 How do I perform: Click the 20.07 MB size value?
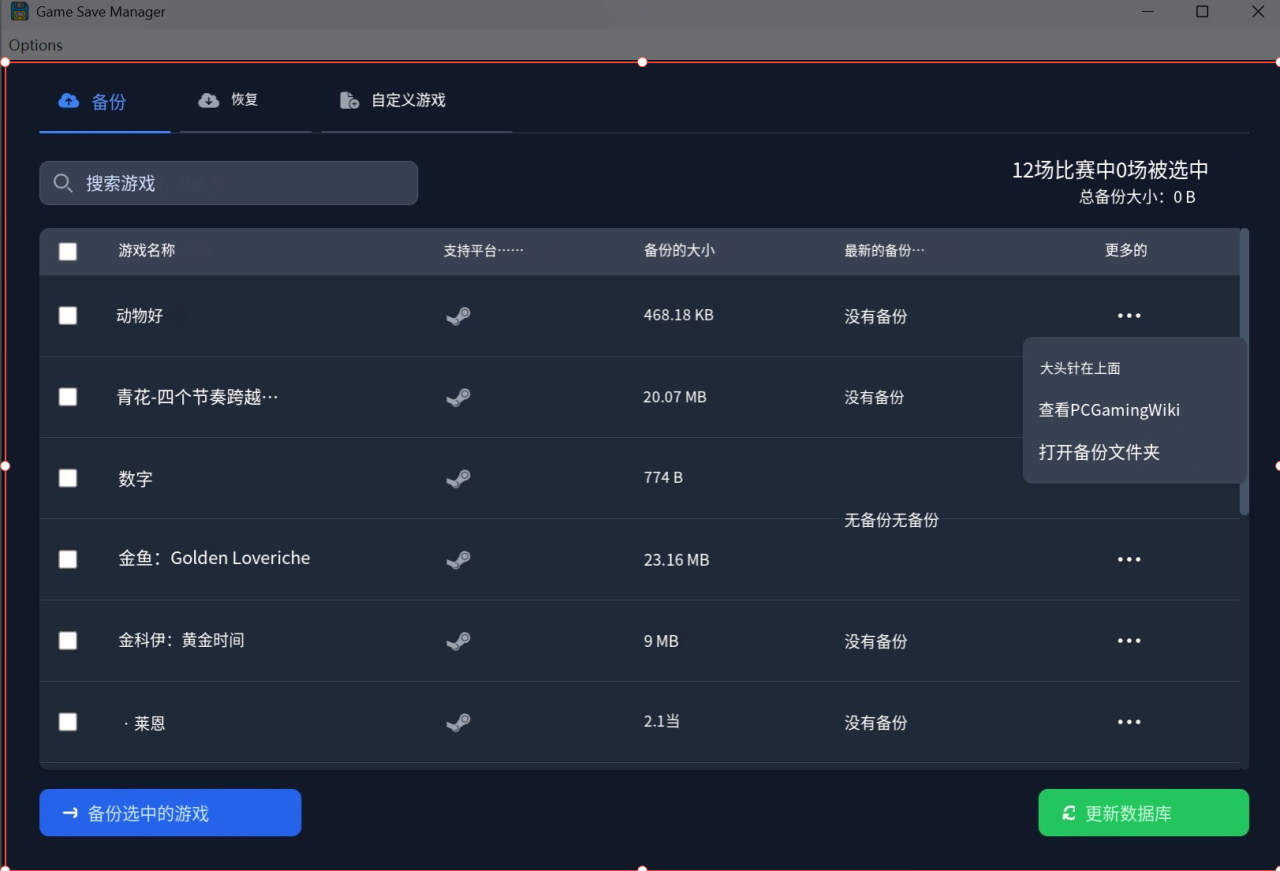675,397
